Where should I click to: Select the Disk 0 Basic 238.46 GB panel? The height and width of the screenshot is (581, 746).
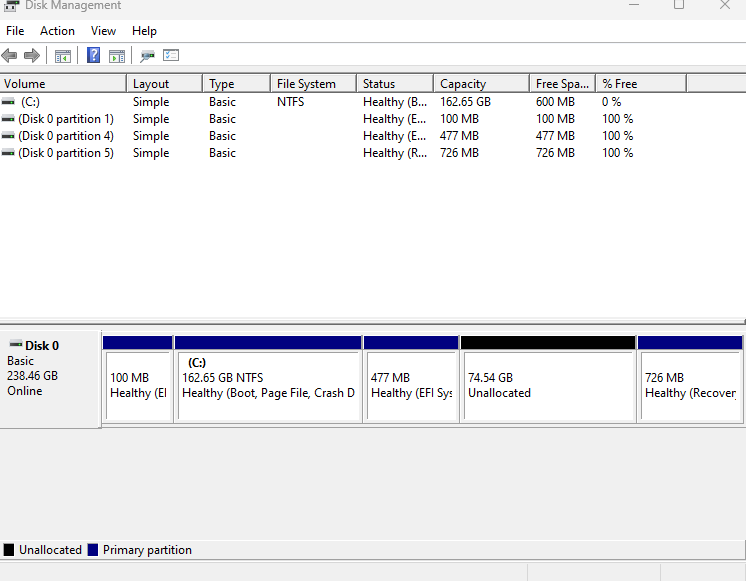click(50, 379)
